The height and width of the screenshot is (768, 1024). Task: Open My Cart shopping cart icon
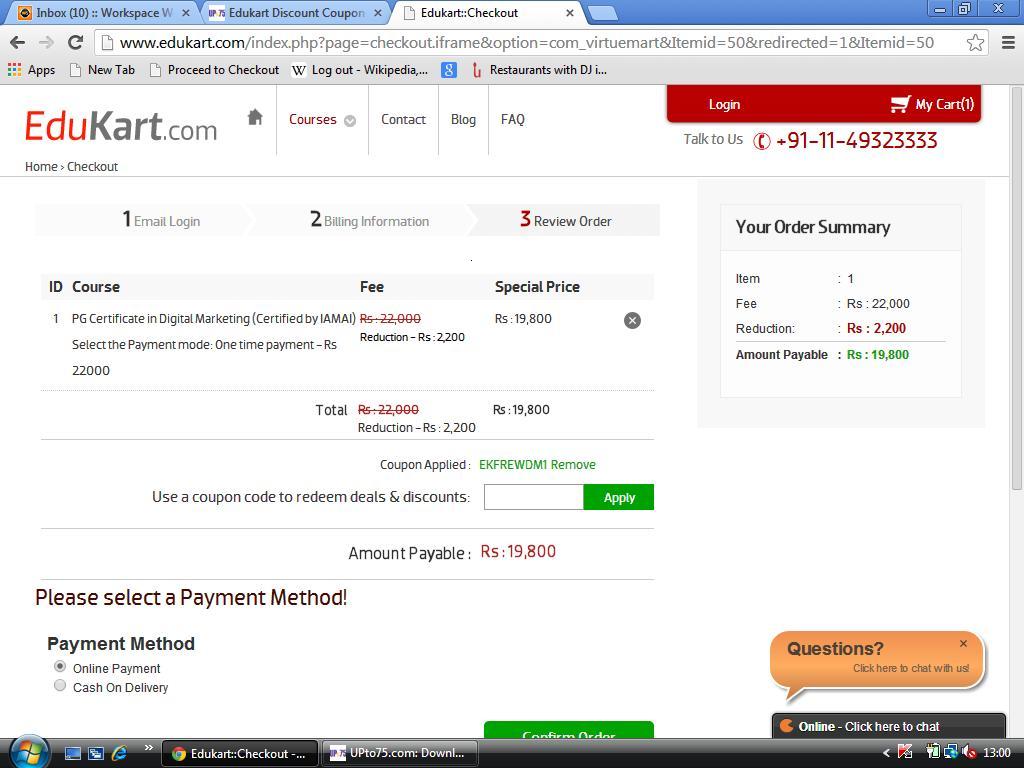pos(900,104)
